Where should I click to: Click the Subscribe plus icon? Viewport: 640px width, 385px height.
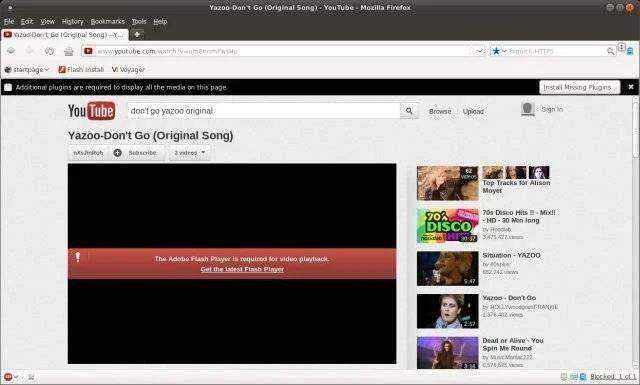(x=118, y=153)
